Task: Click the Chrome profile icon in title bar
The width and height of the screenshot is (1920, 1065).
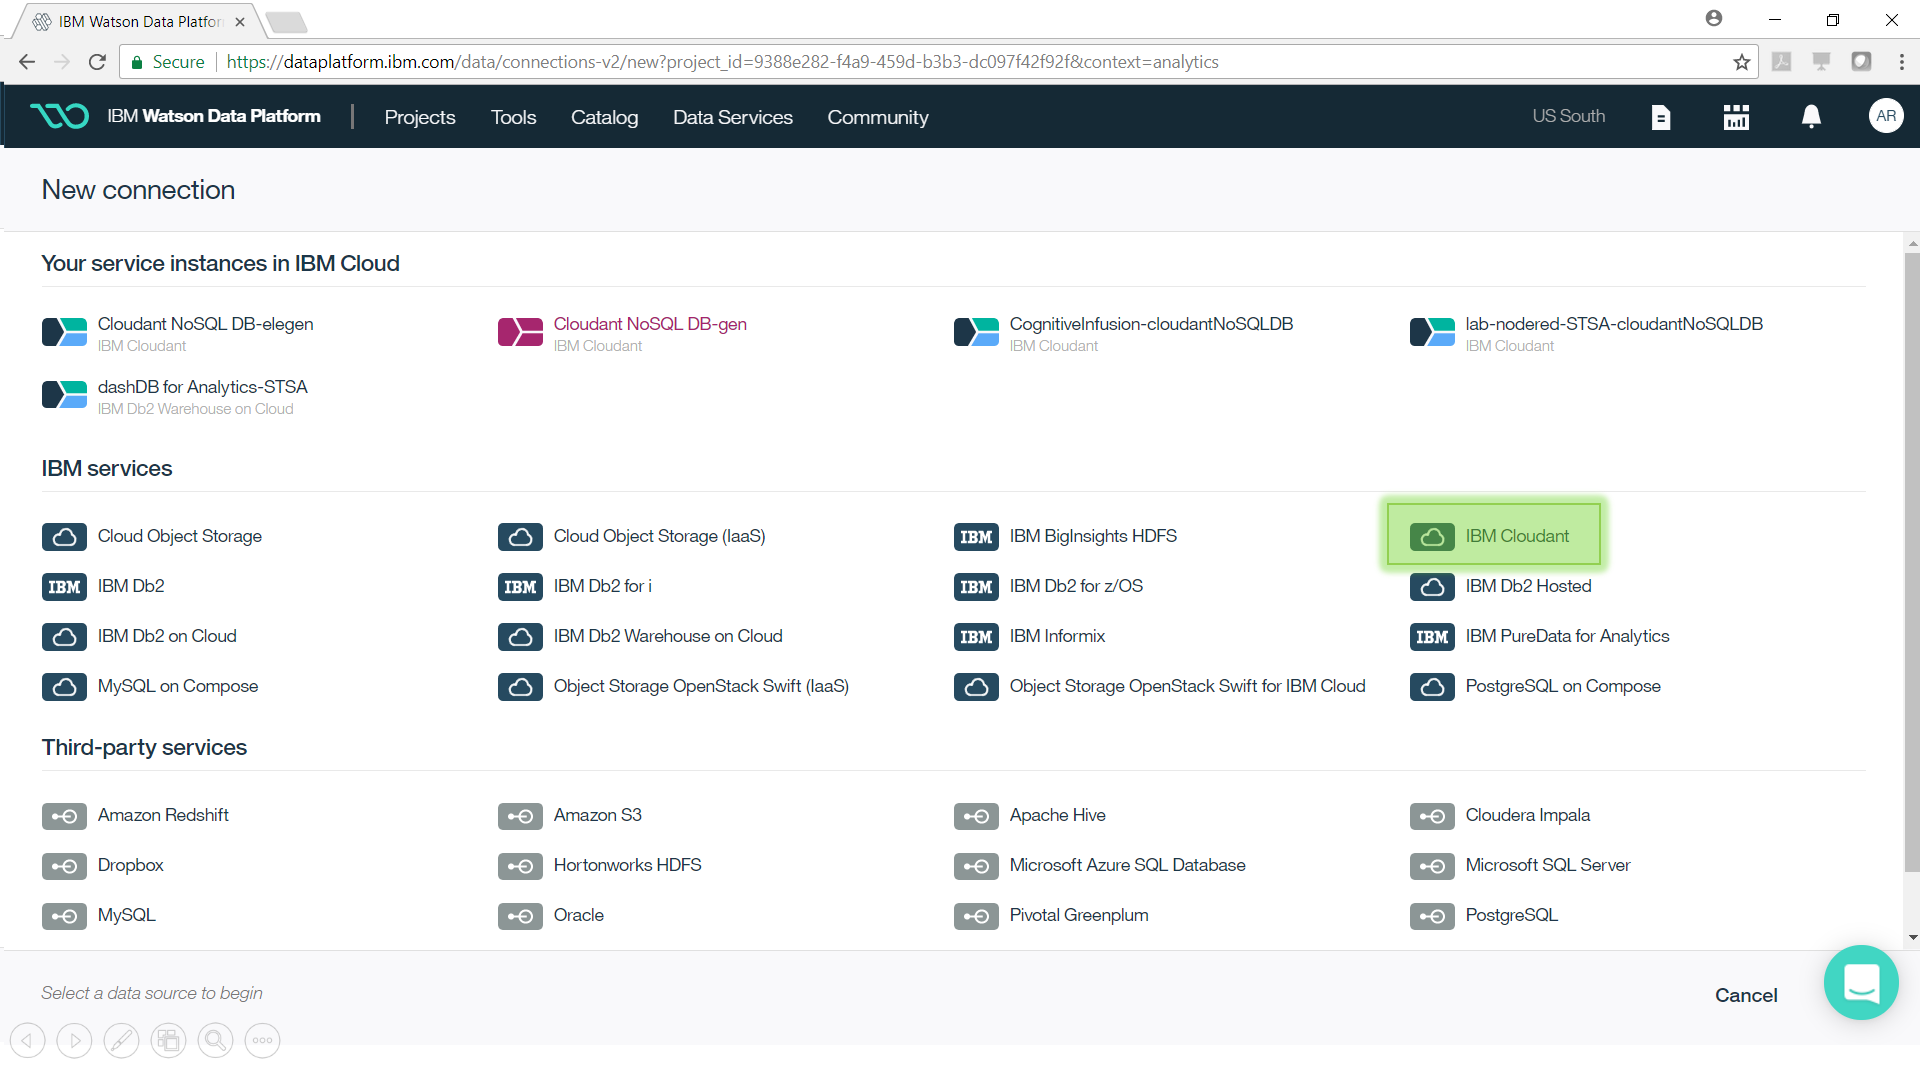Action: pos(1714,18)
